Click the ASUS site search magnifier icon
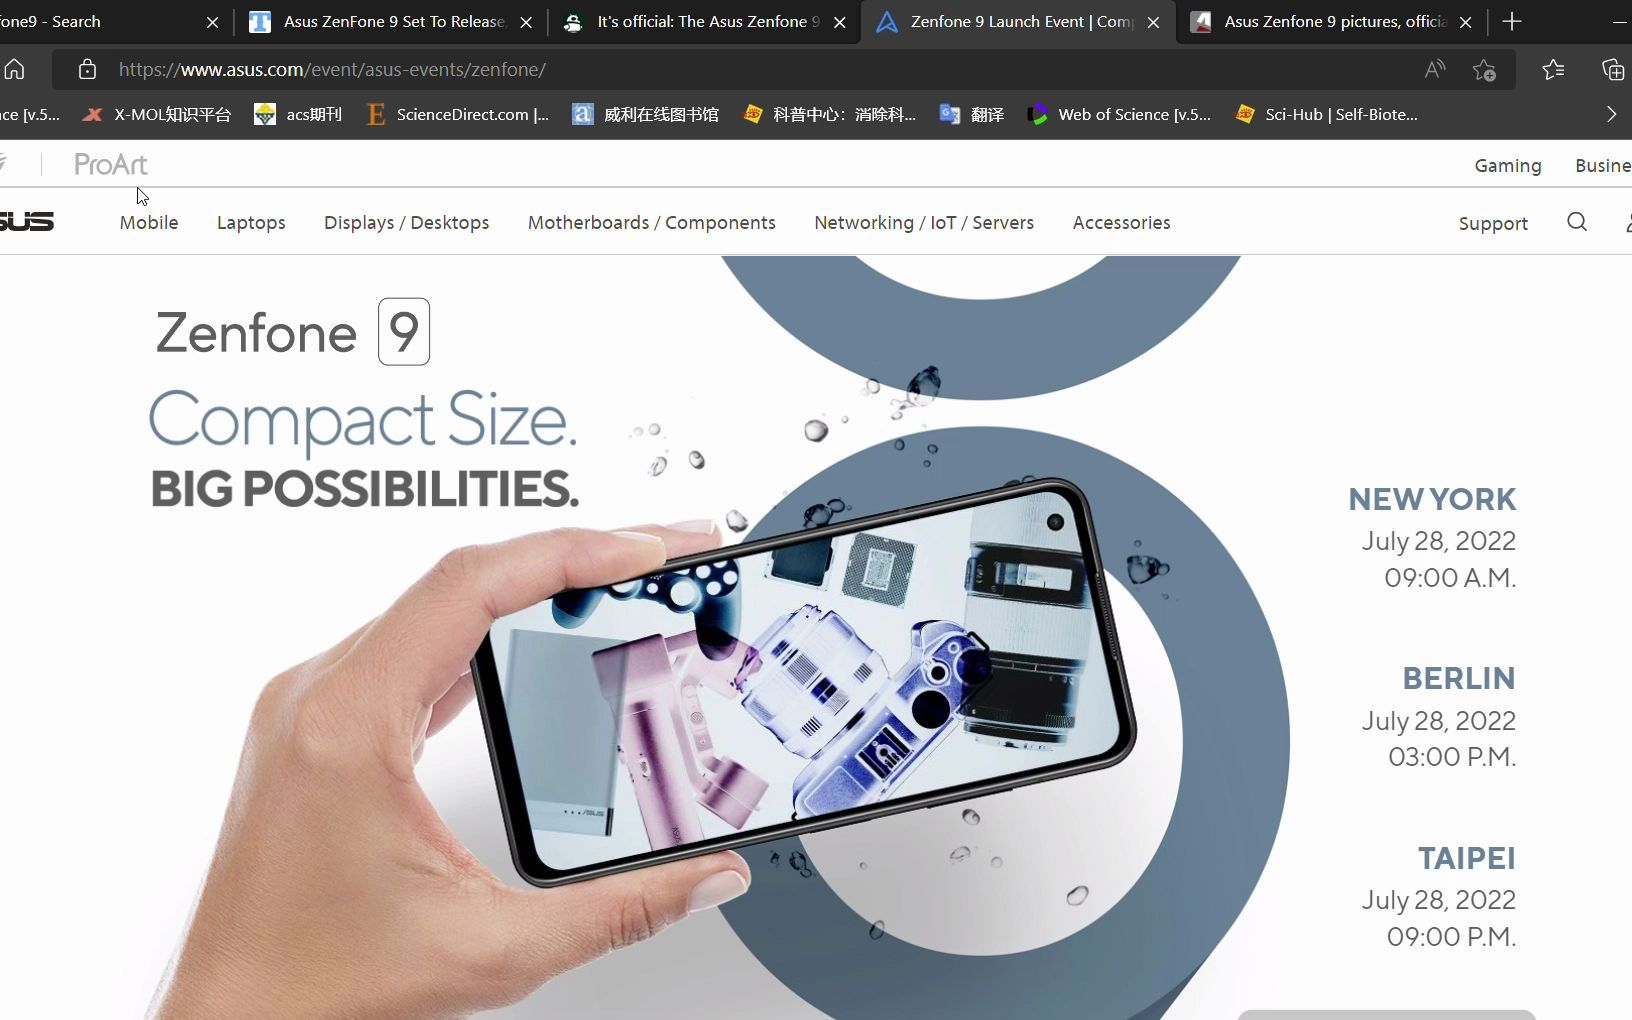Viewport: 1632px width, 1020px height. pos(1577,222)
